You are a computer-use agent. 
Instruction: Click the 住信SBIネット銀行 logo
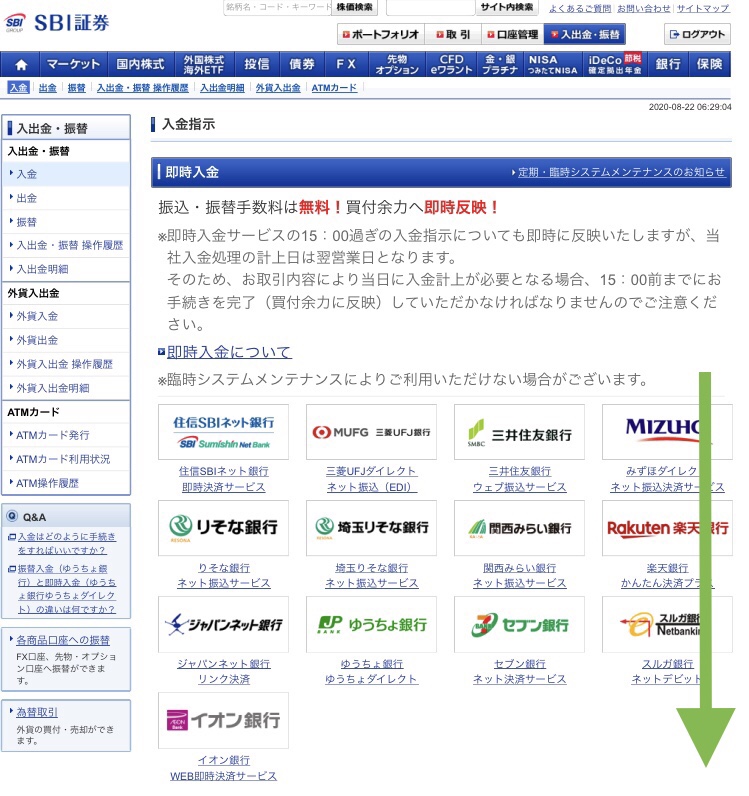pos(223,432)
